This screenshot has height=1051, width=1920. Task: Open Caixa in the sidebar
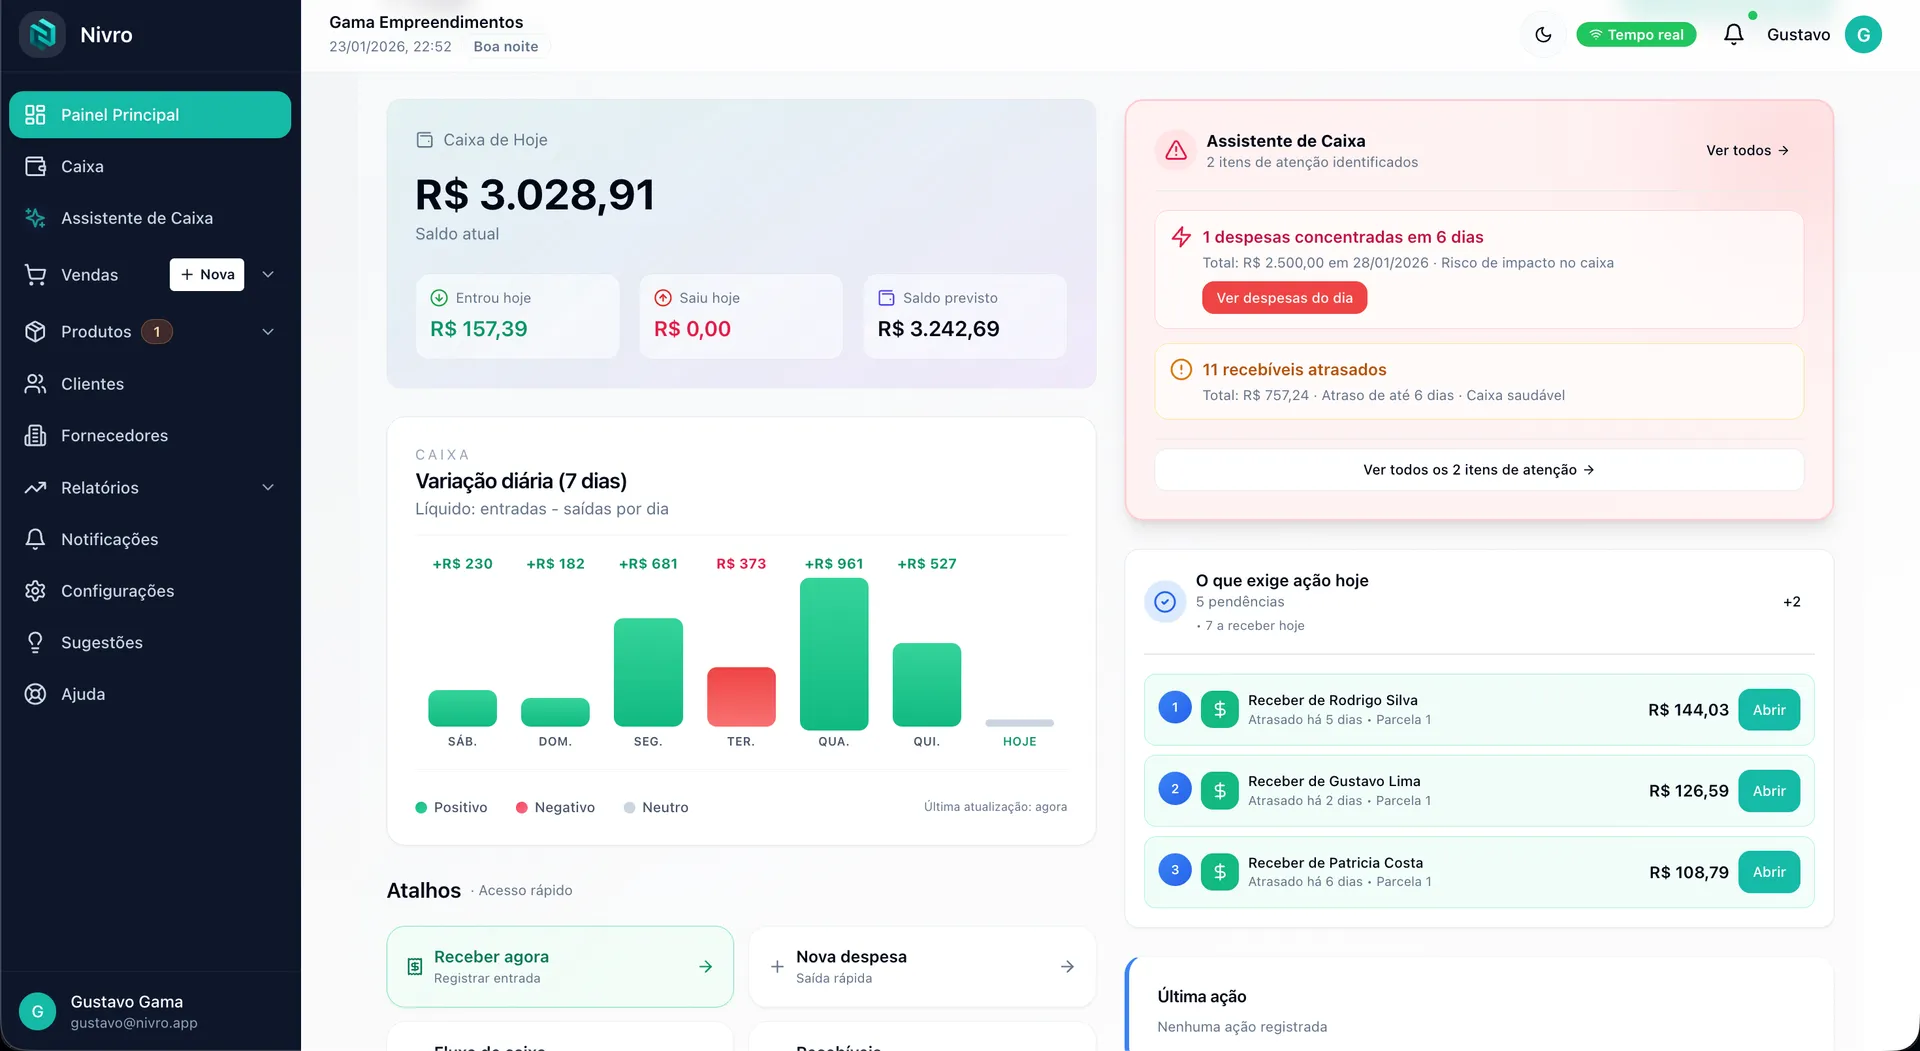tap(150, 166)
